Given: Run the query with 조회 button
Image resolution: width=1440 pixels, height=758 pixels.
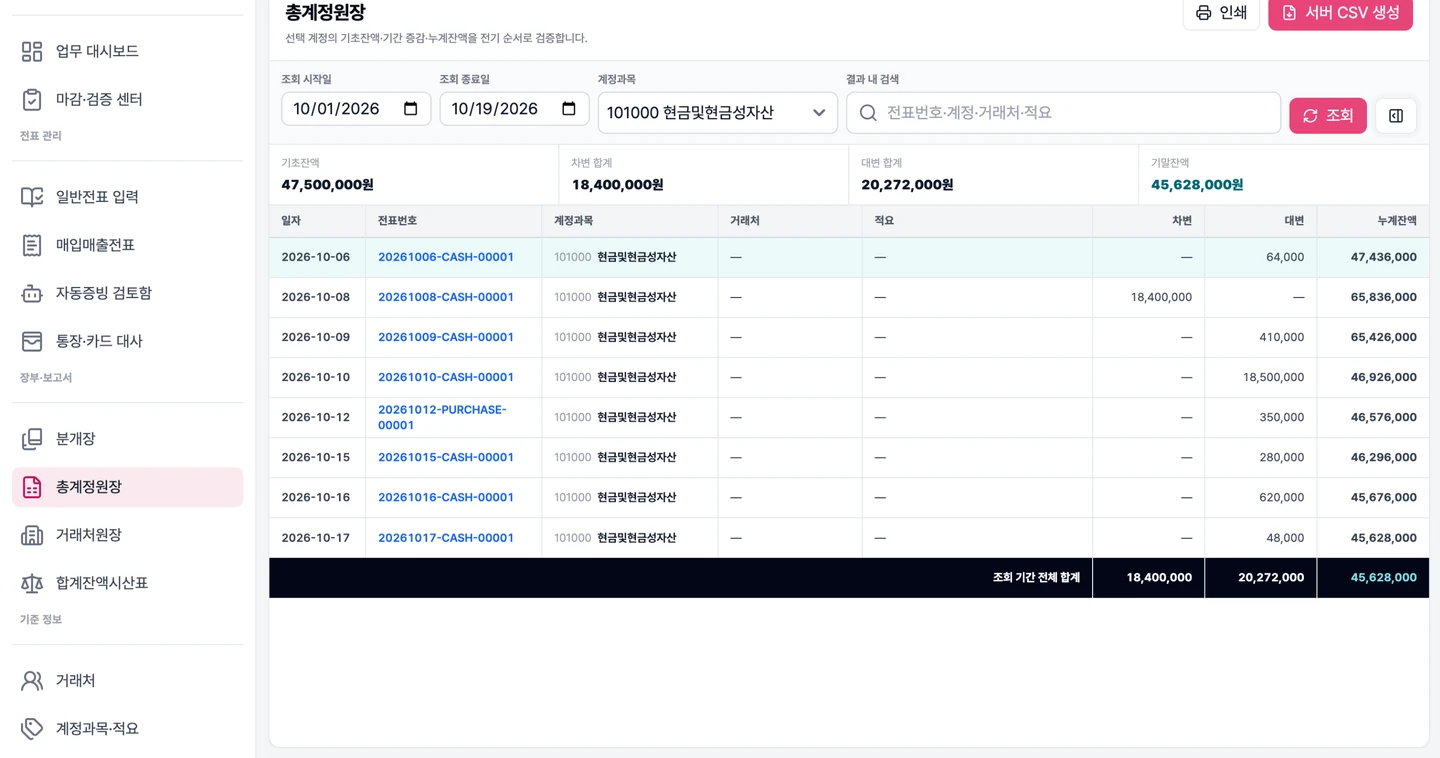Looking at the screenshot, I should coord(1328,116).
